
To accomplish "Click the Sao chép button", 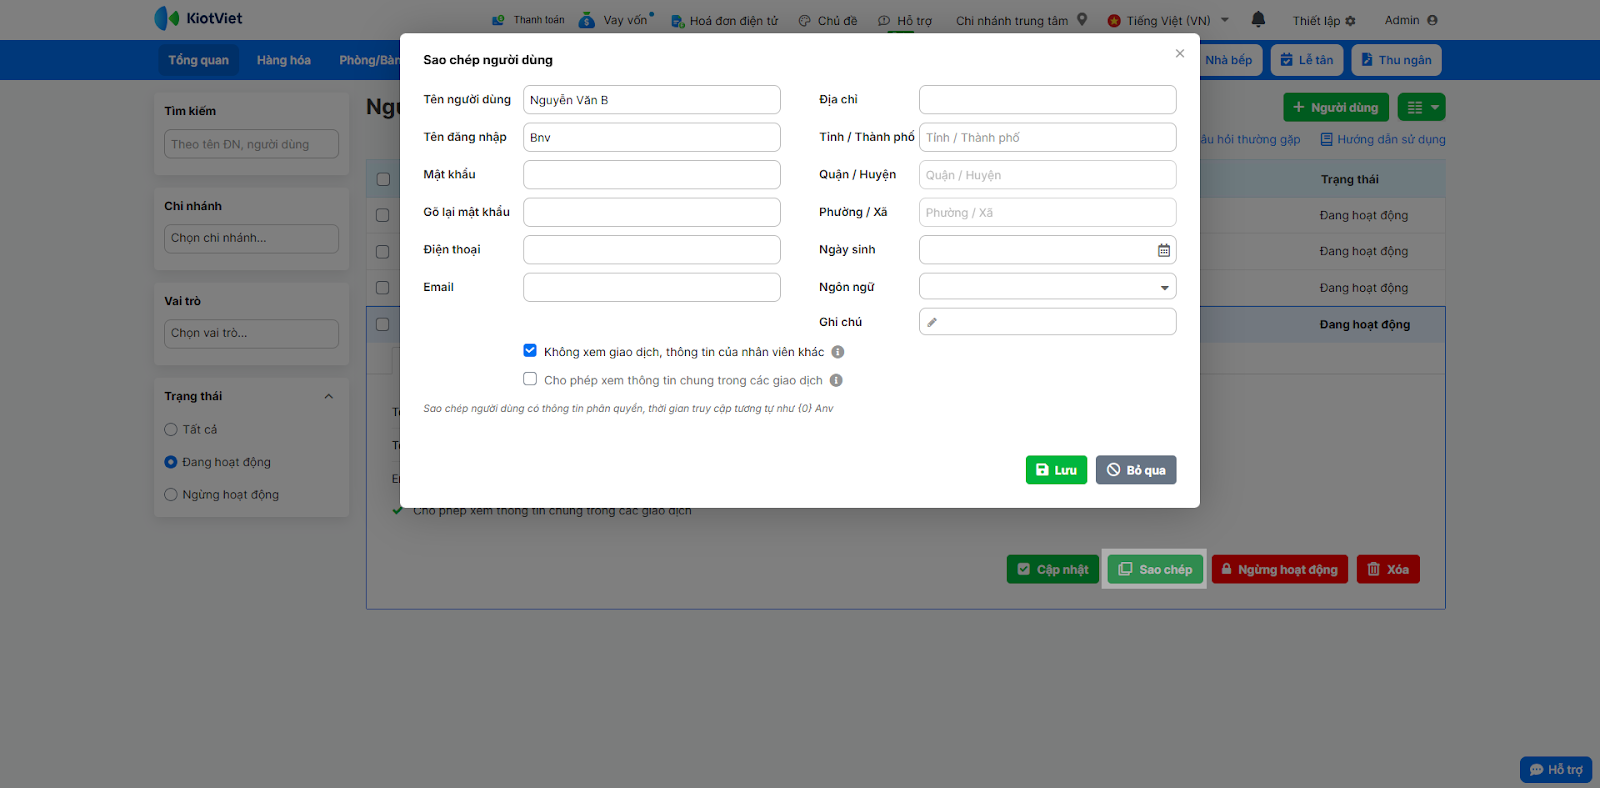I will [x=1155, y=569].
